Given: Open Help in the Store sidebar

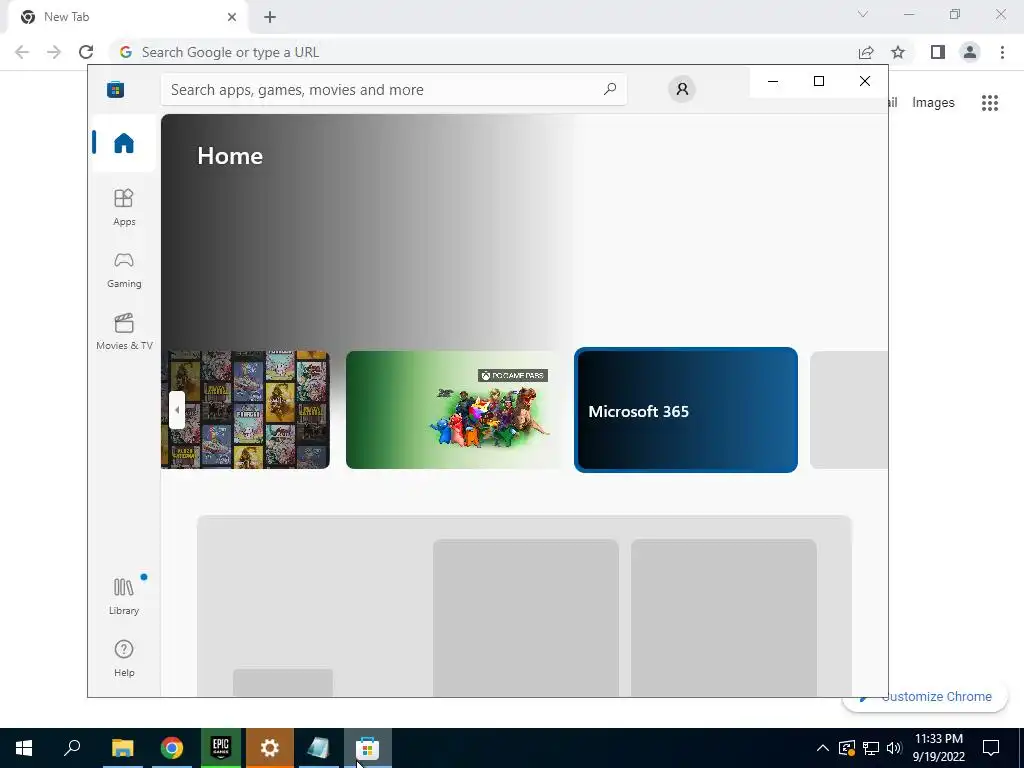Looking at the screenshot, I should [124, 658].
